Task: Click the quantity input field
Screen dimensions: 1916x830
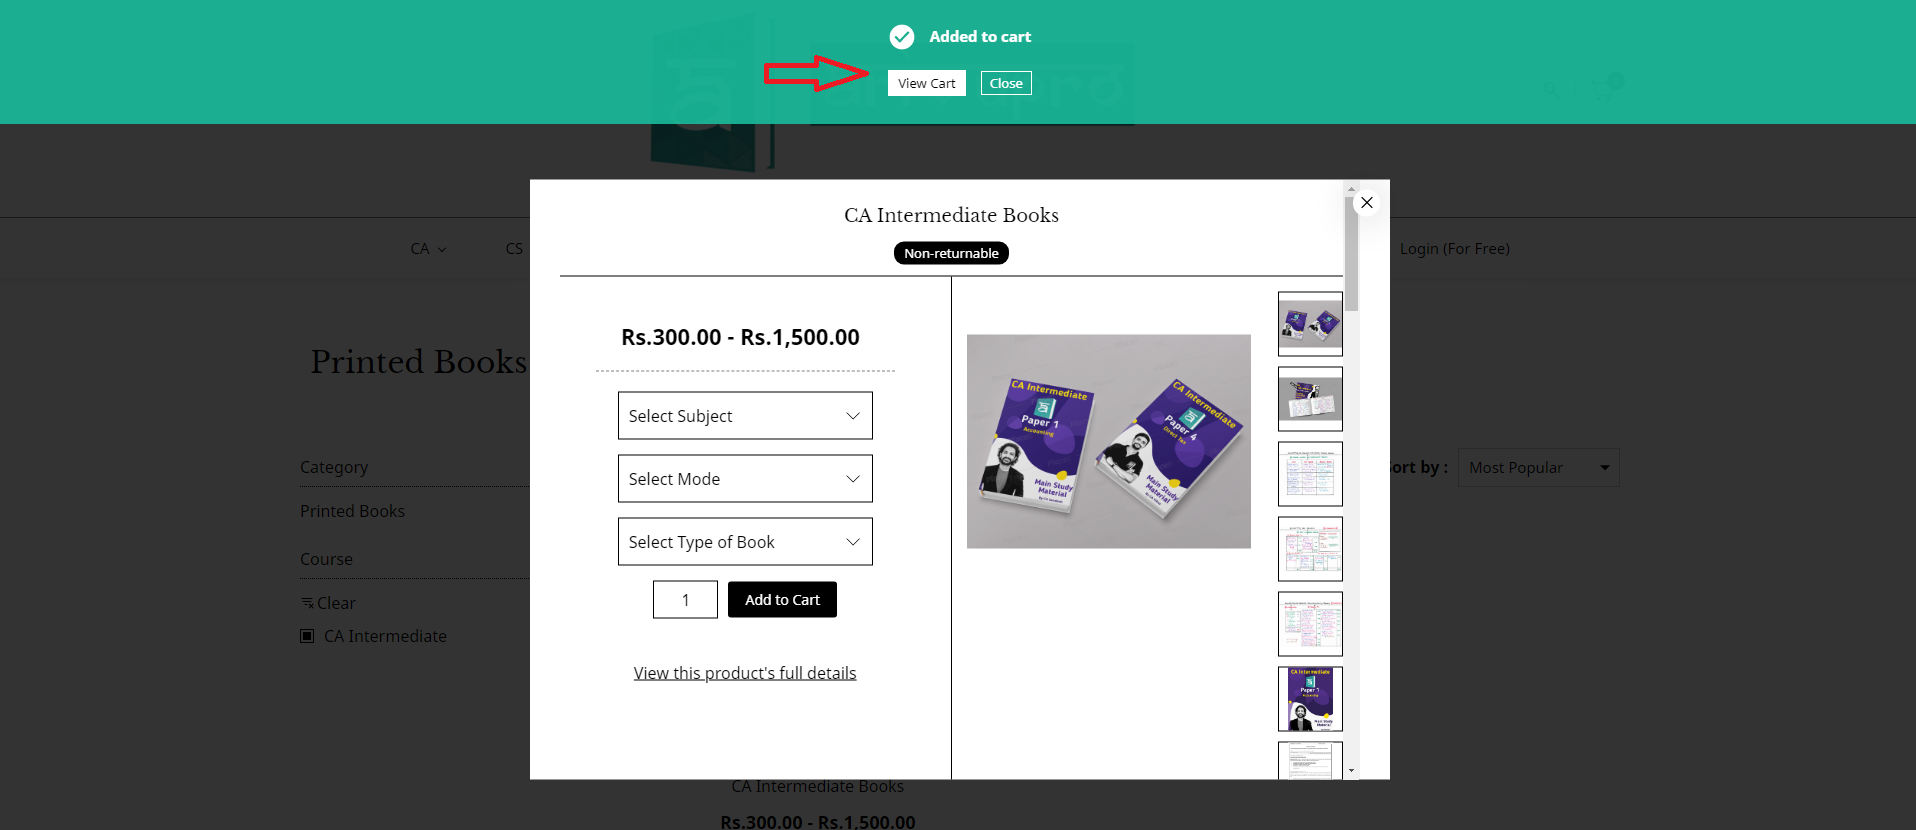Action: [x=685, y=600]
